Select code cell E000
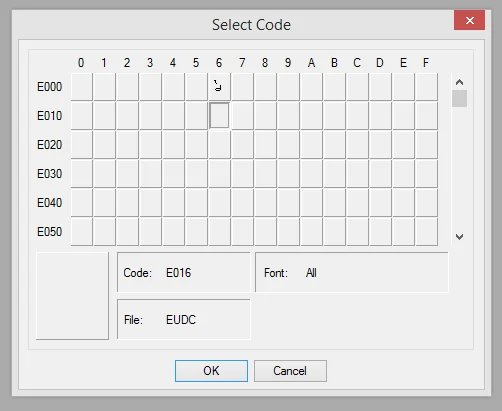This screenshot has width=502, height=411. point(82,87)
